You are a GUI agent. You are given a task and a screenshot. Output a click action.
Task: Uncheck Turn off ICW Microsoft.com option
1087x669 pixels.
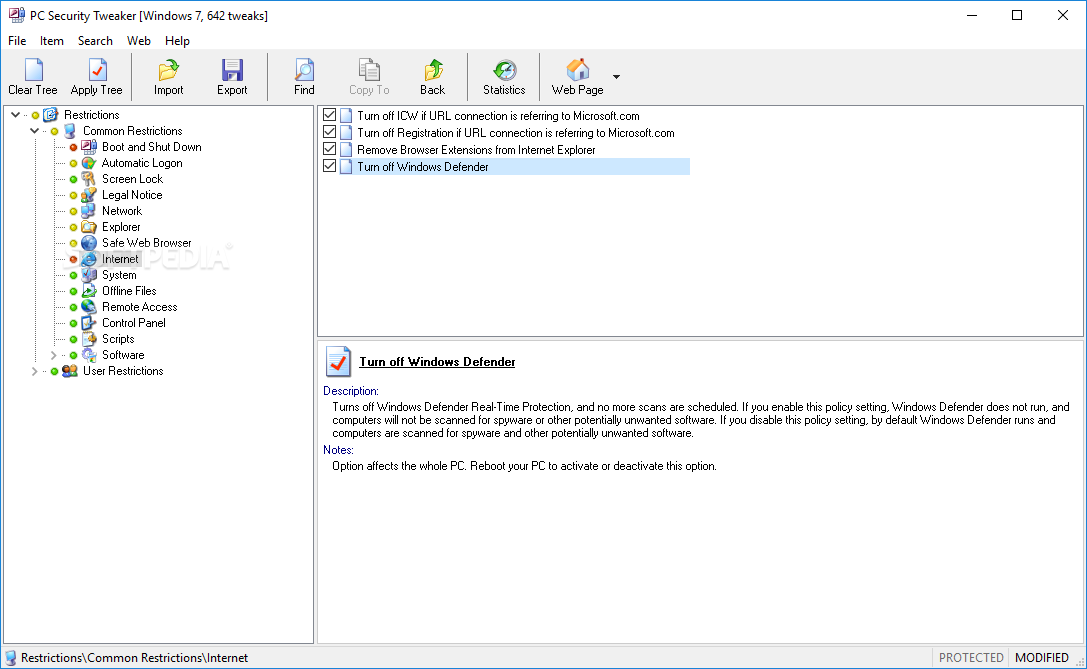tap(330, 115)
